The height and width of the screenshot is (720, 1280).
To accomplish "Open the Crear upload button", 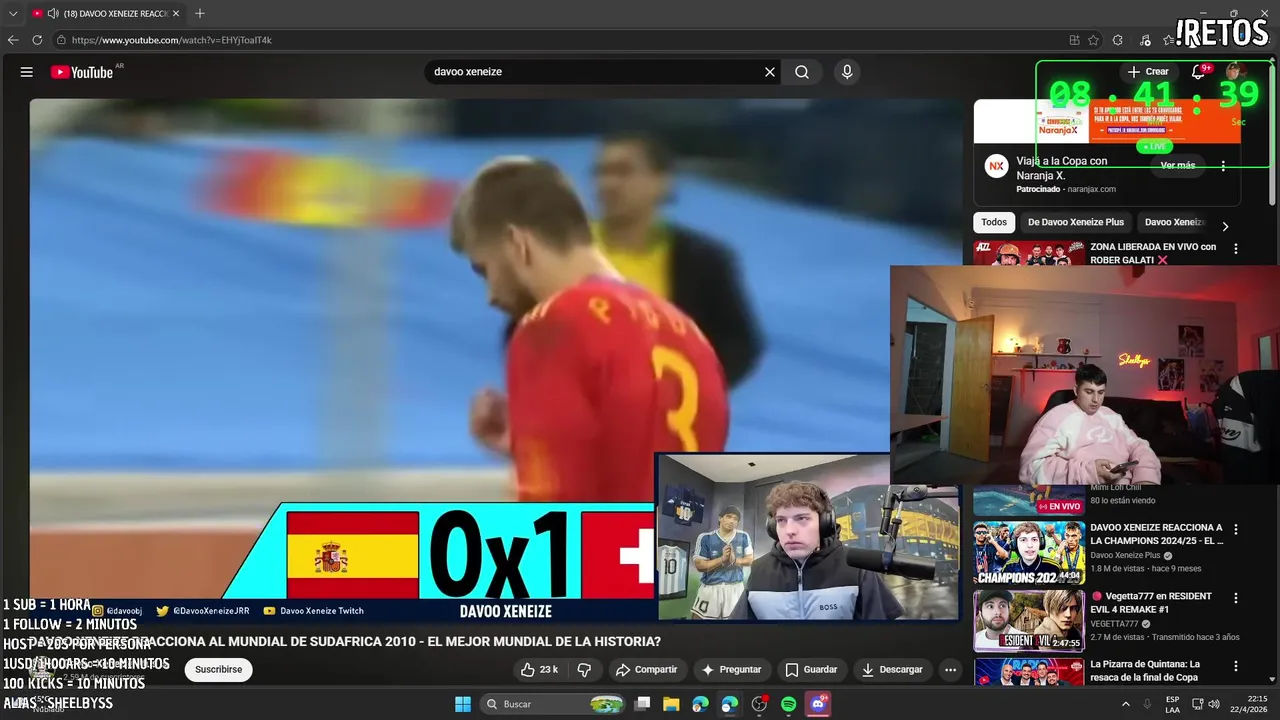I will [x=1147, y=72].
